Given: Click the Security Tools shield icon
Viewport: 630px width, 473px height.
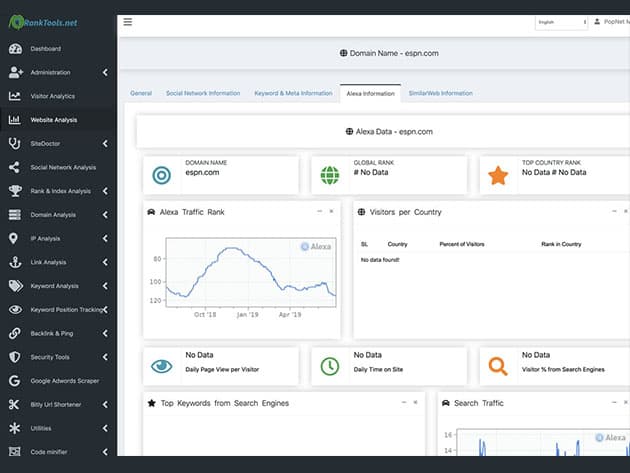Looking at the screenshot, I should [15, 357].
